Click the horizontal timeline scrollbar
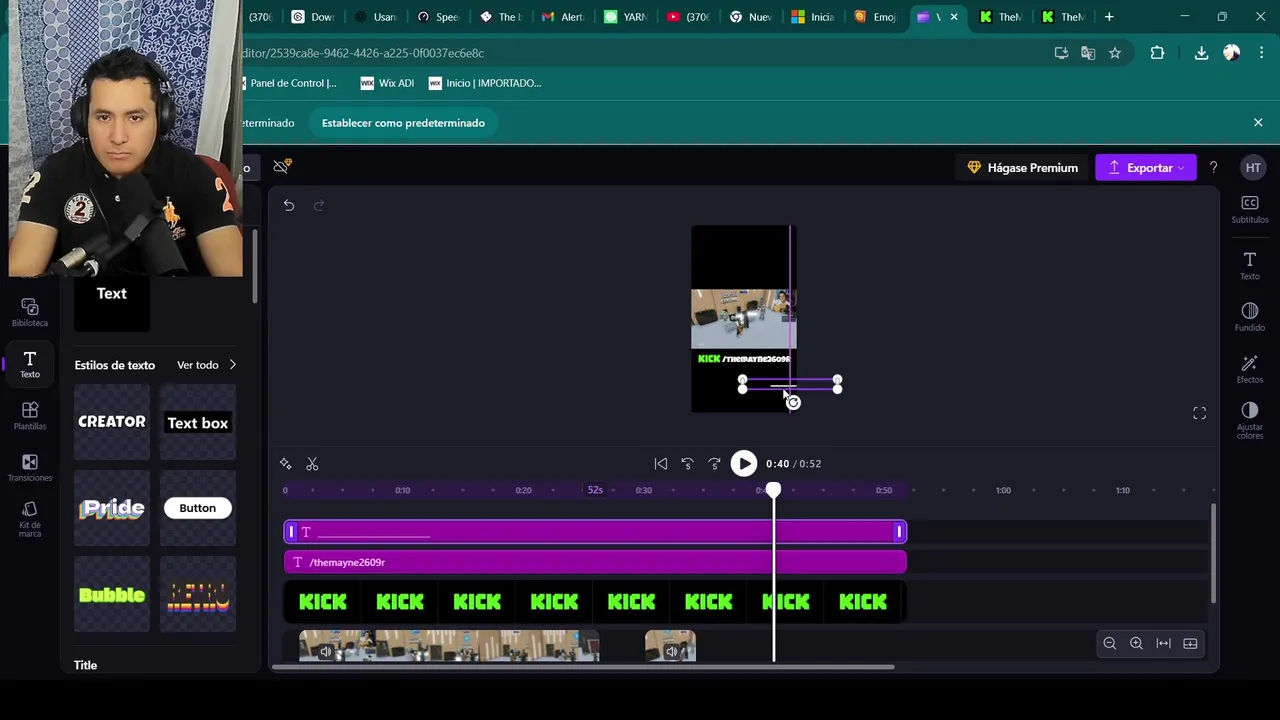This screenshot has width=1280, height=720. click(583, 667)
